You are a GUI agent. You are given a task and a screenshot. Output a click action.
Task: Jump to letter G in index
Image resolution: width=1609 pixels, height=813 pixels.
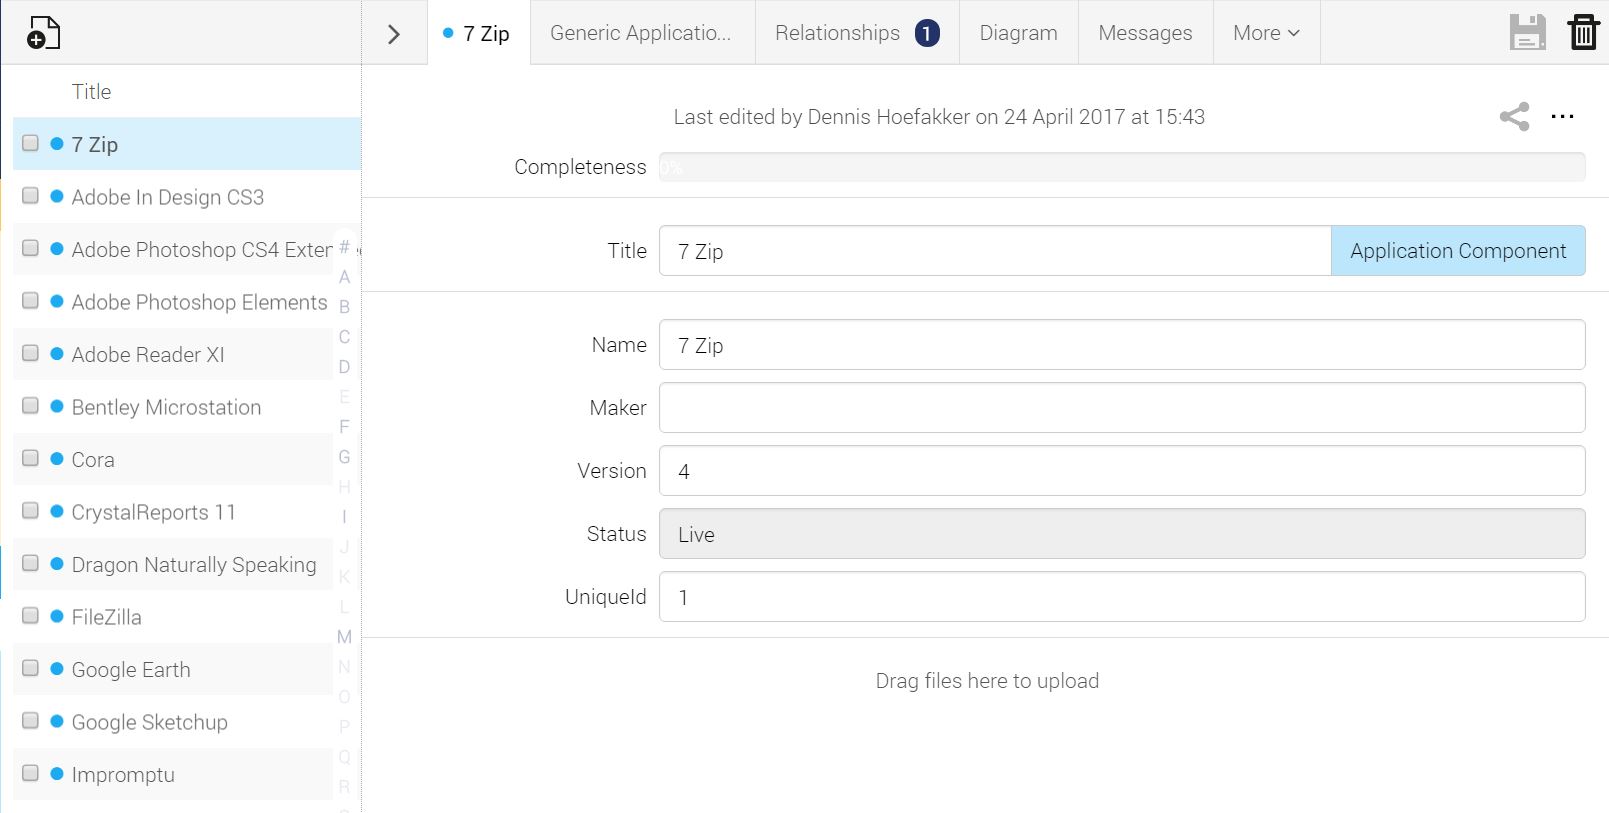tap(344, 457)
